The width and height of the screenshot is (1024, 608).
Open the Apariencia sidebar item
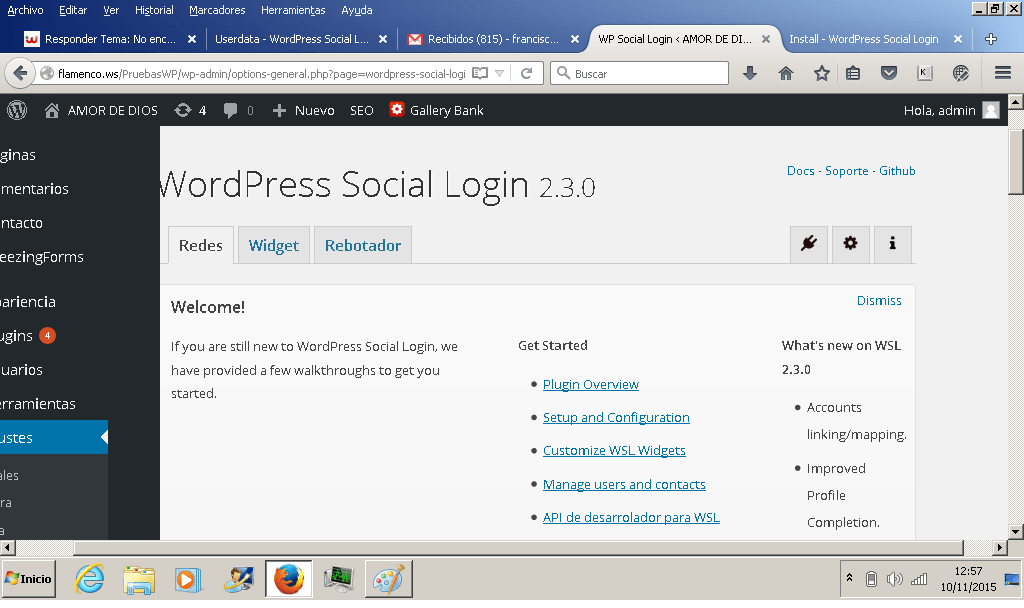pos(27,302)
